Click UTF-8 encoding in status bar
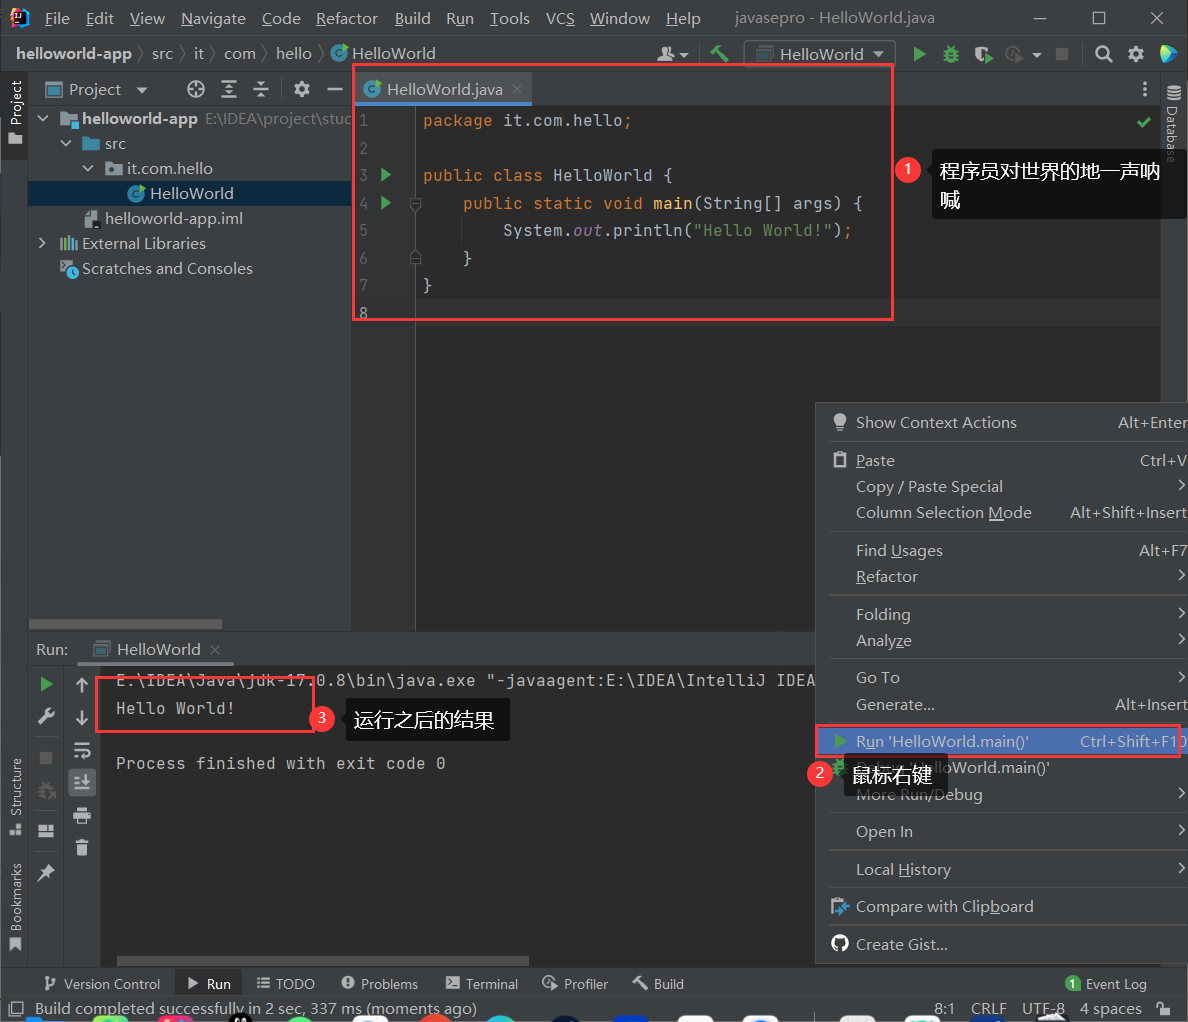The width and height of the screenshot is (1188, 1022). [1043, 1008]
